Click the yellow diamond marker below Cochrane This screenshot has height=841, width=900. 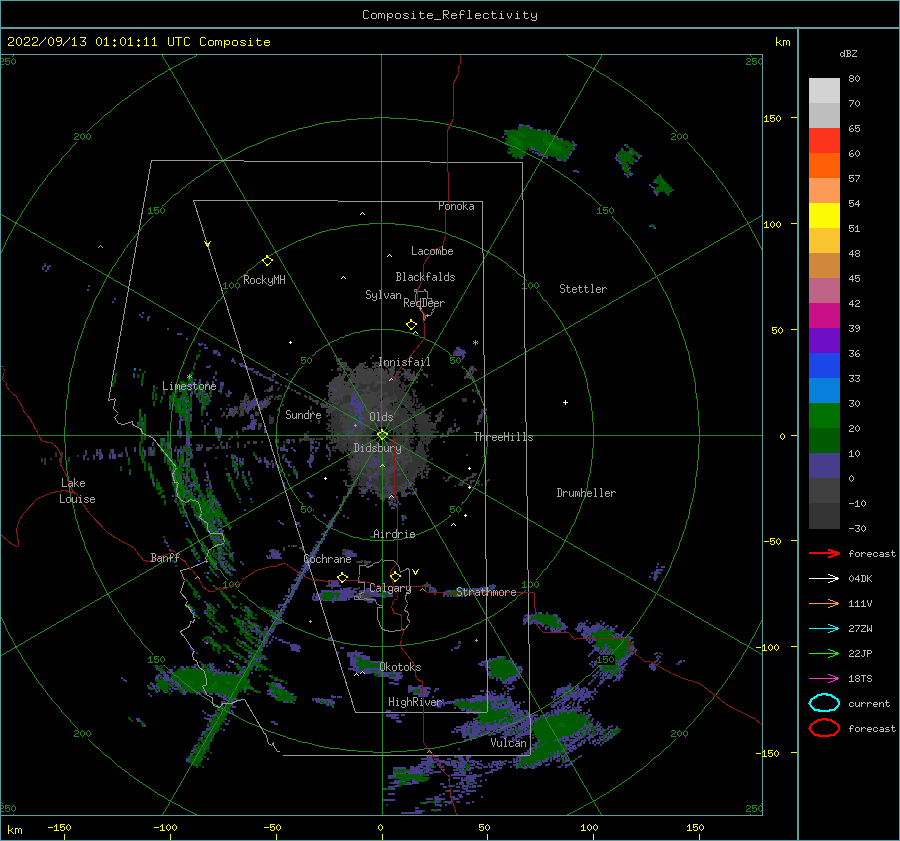(342, 578)
